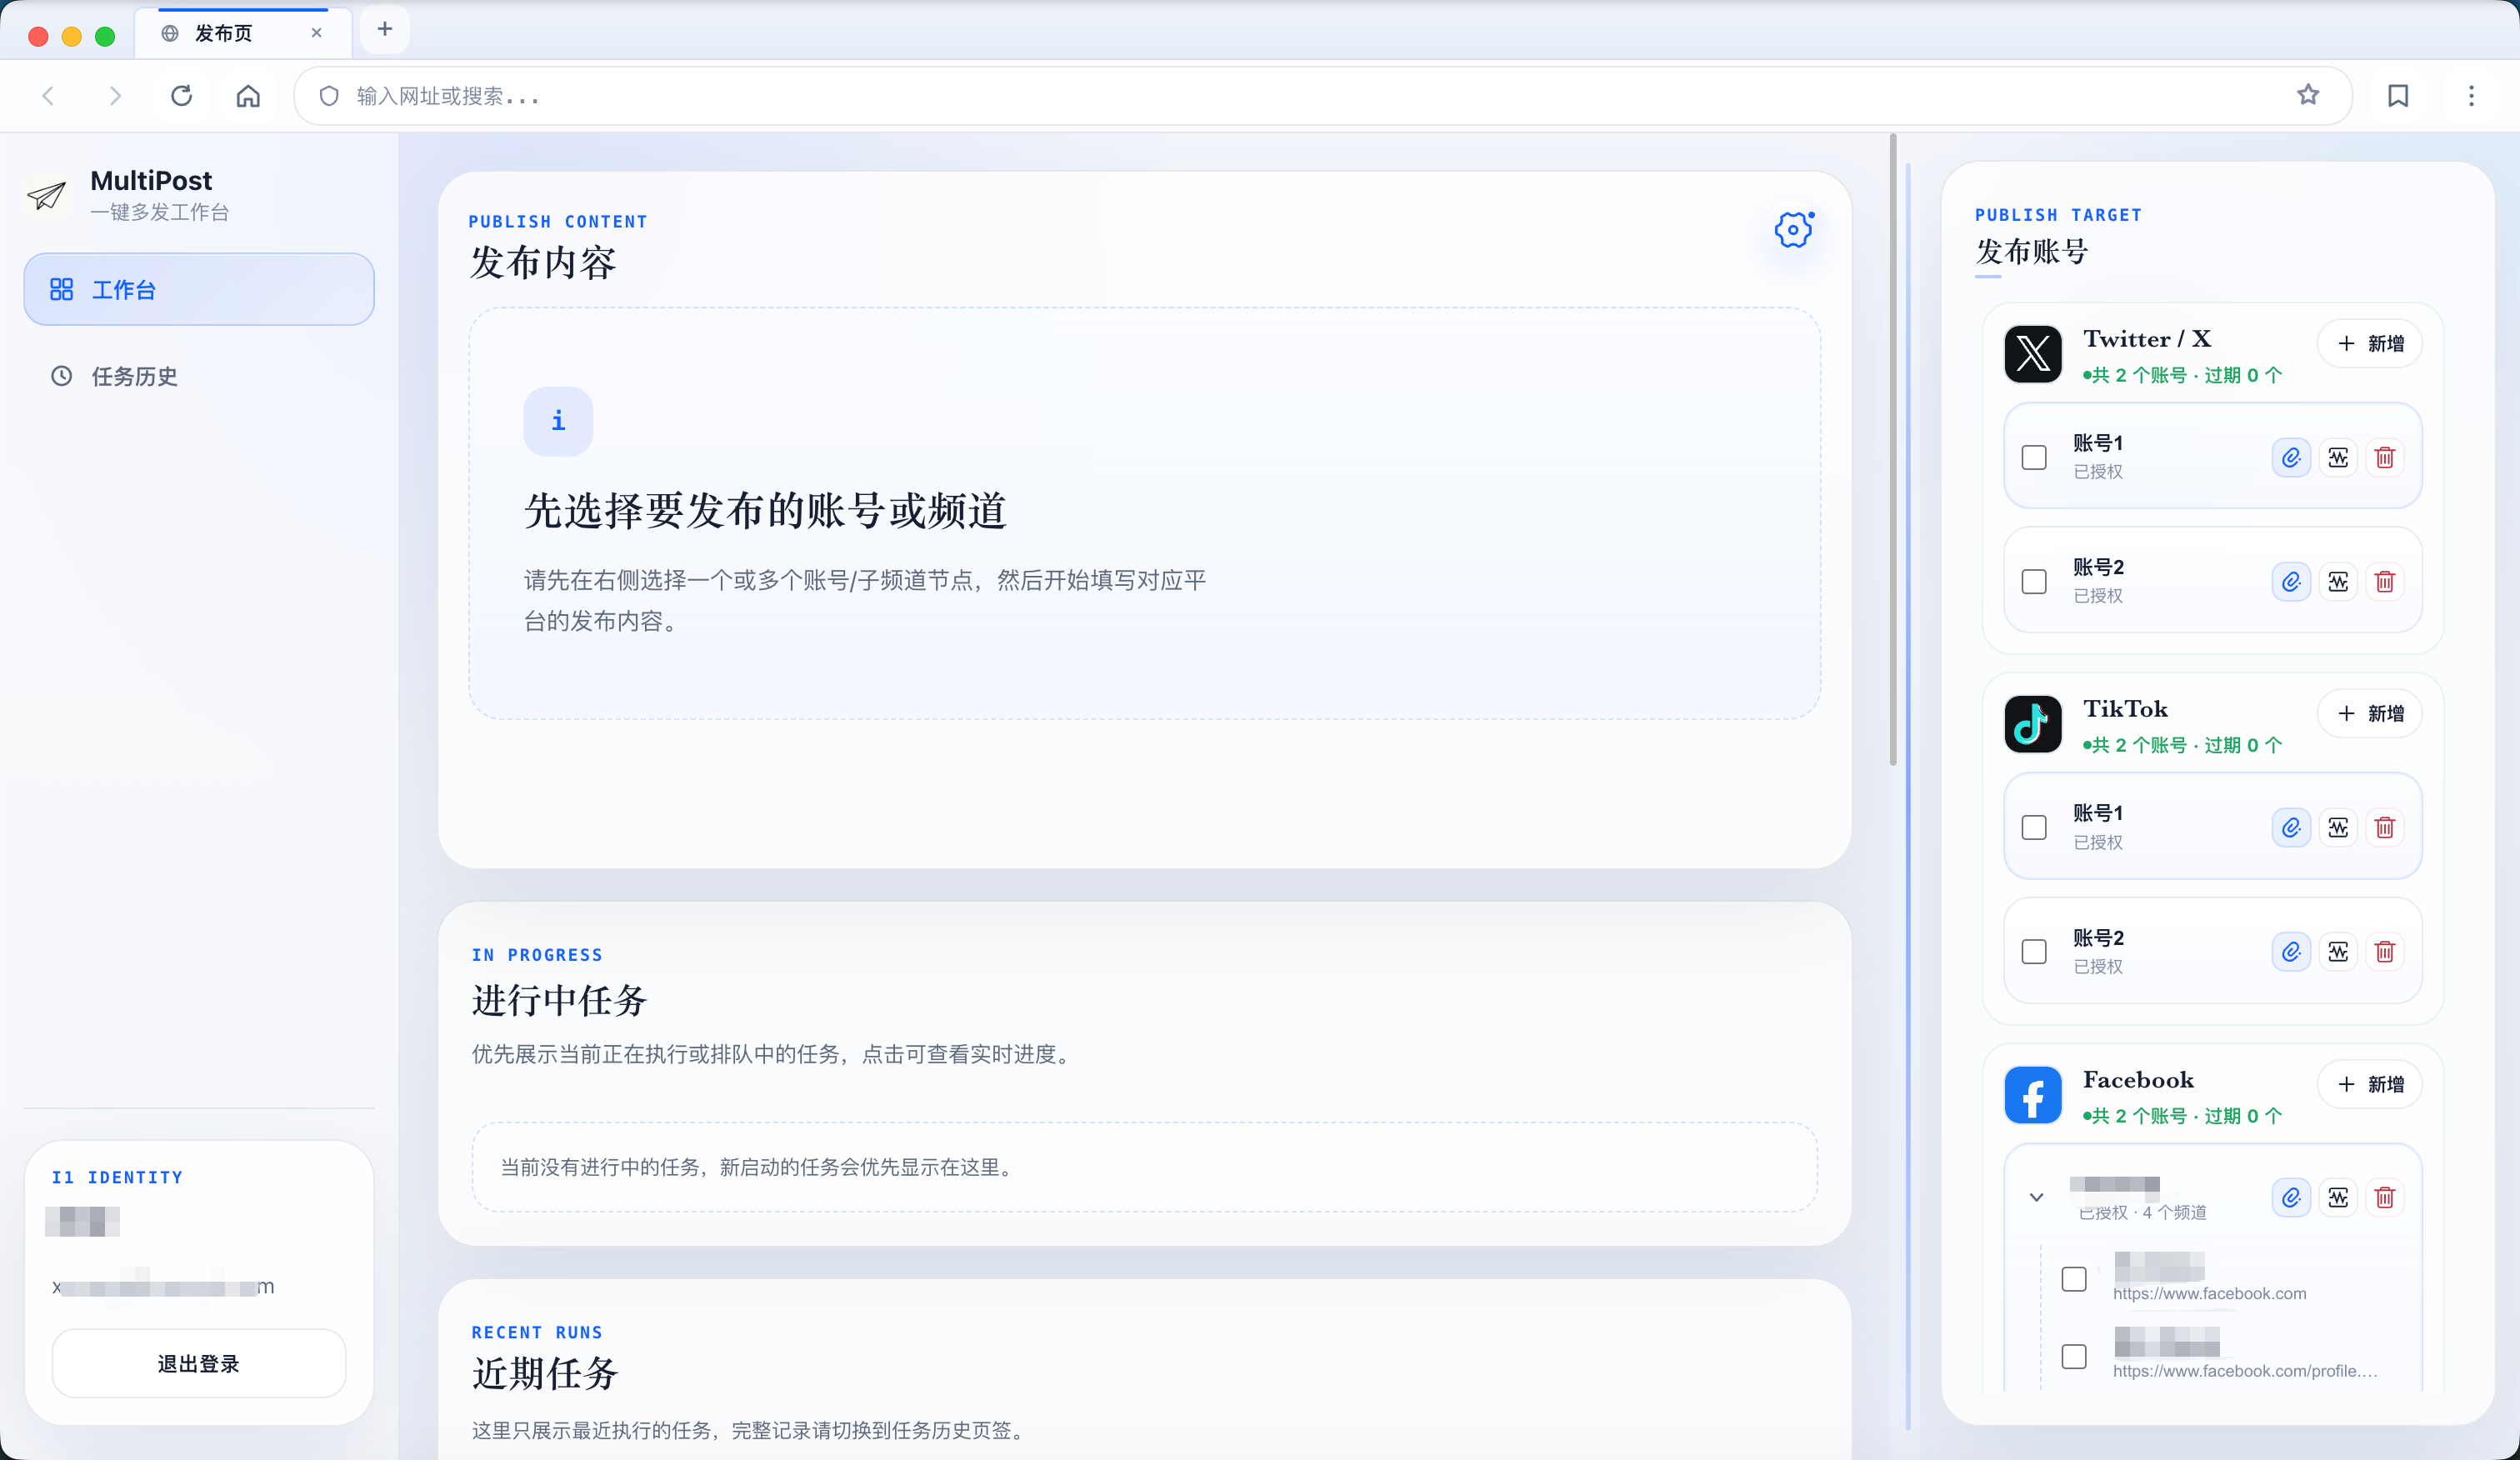2520x1460 pixels.
Task: Delete TikTok 账号2 with trash icon
Action: (x=2385, y=952)
